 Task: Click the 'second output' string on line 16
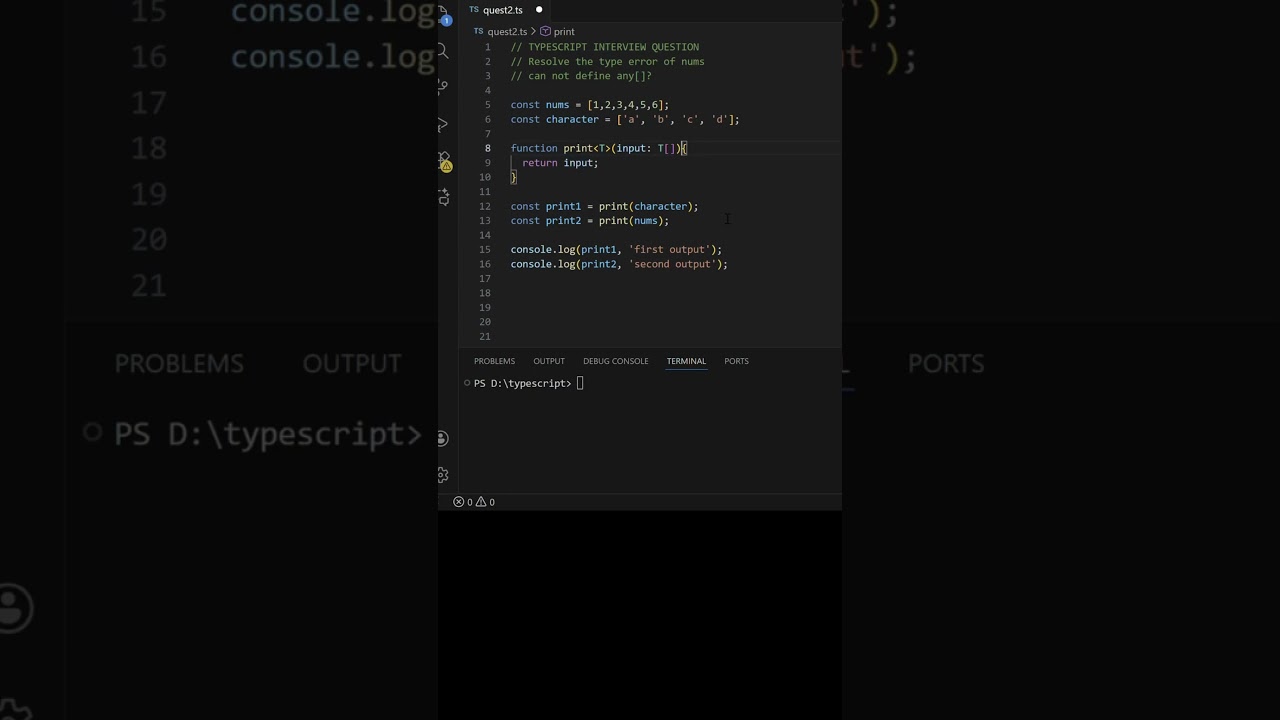tap(672, 264)
